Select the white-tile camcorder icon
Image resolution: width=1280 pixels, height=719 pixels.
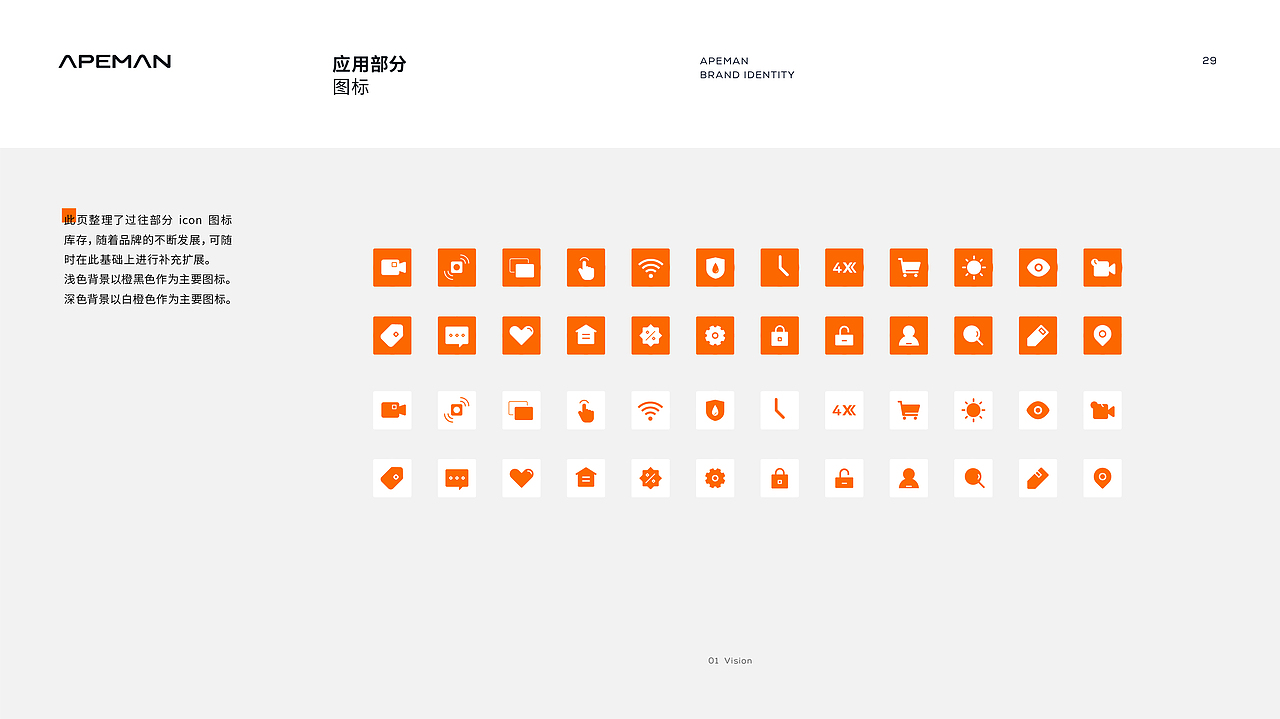(x=1102, y=410)
